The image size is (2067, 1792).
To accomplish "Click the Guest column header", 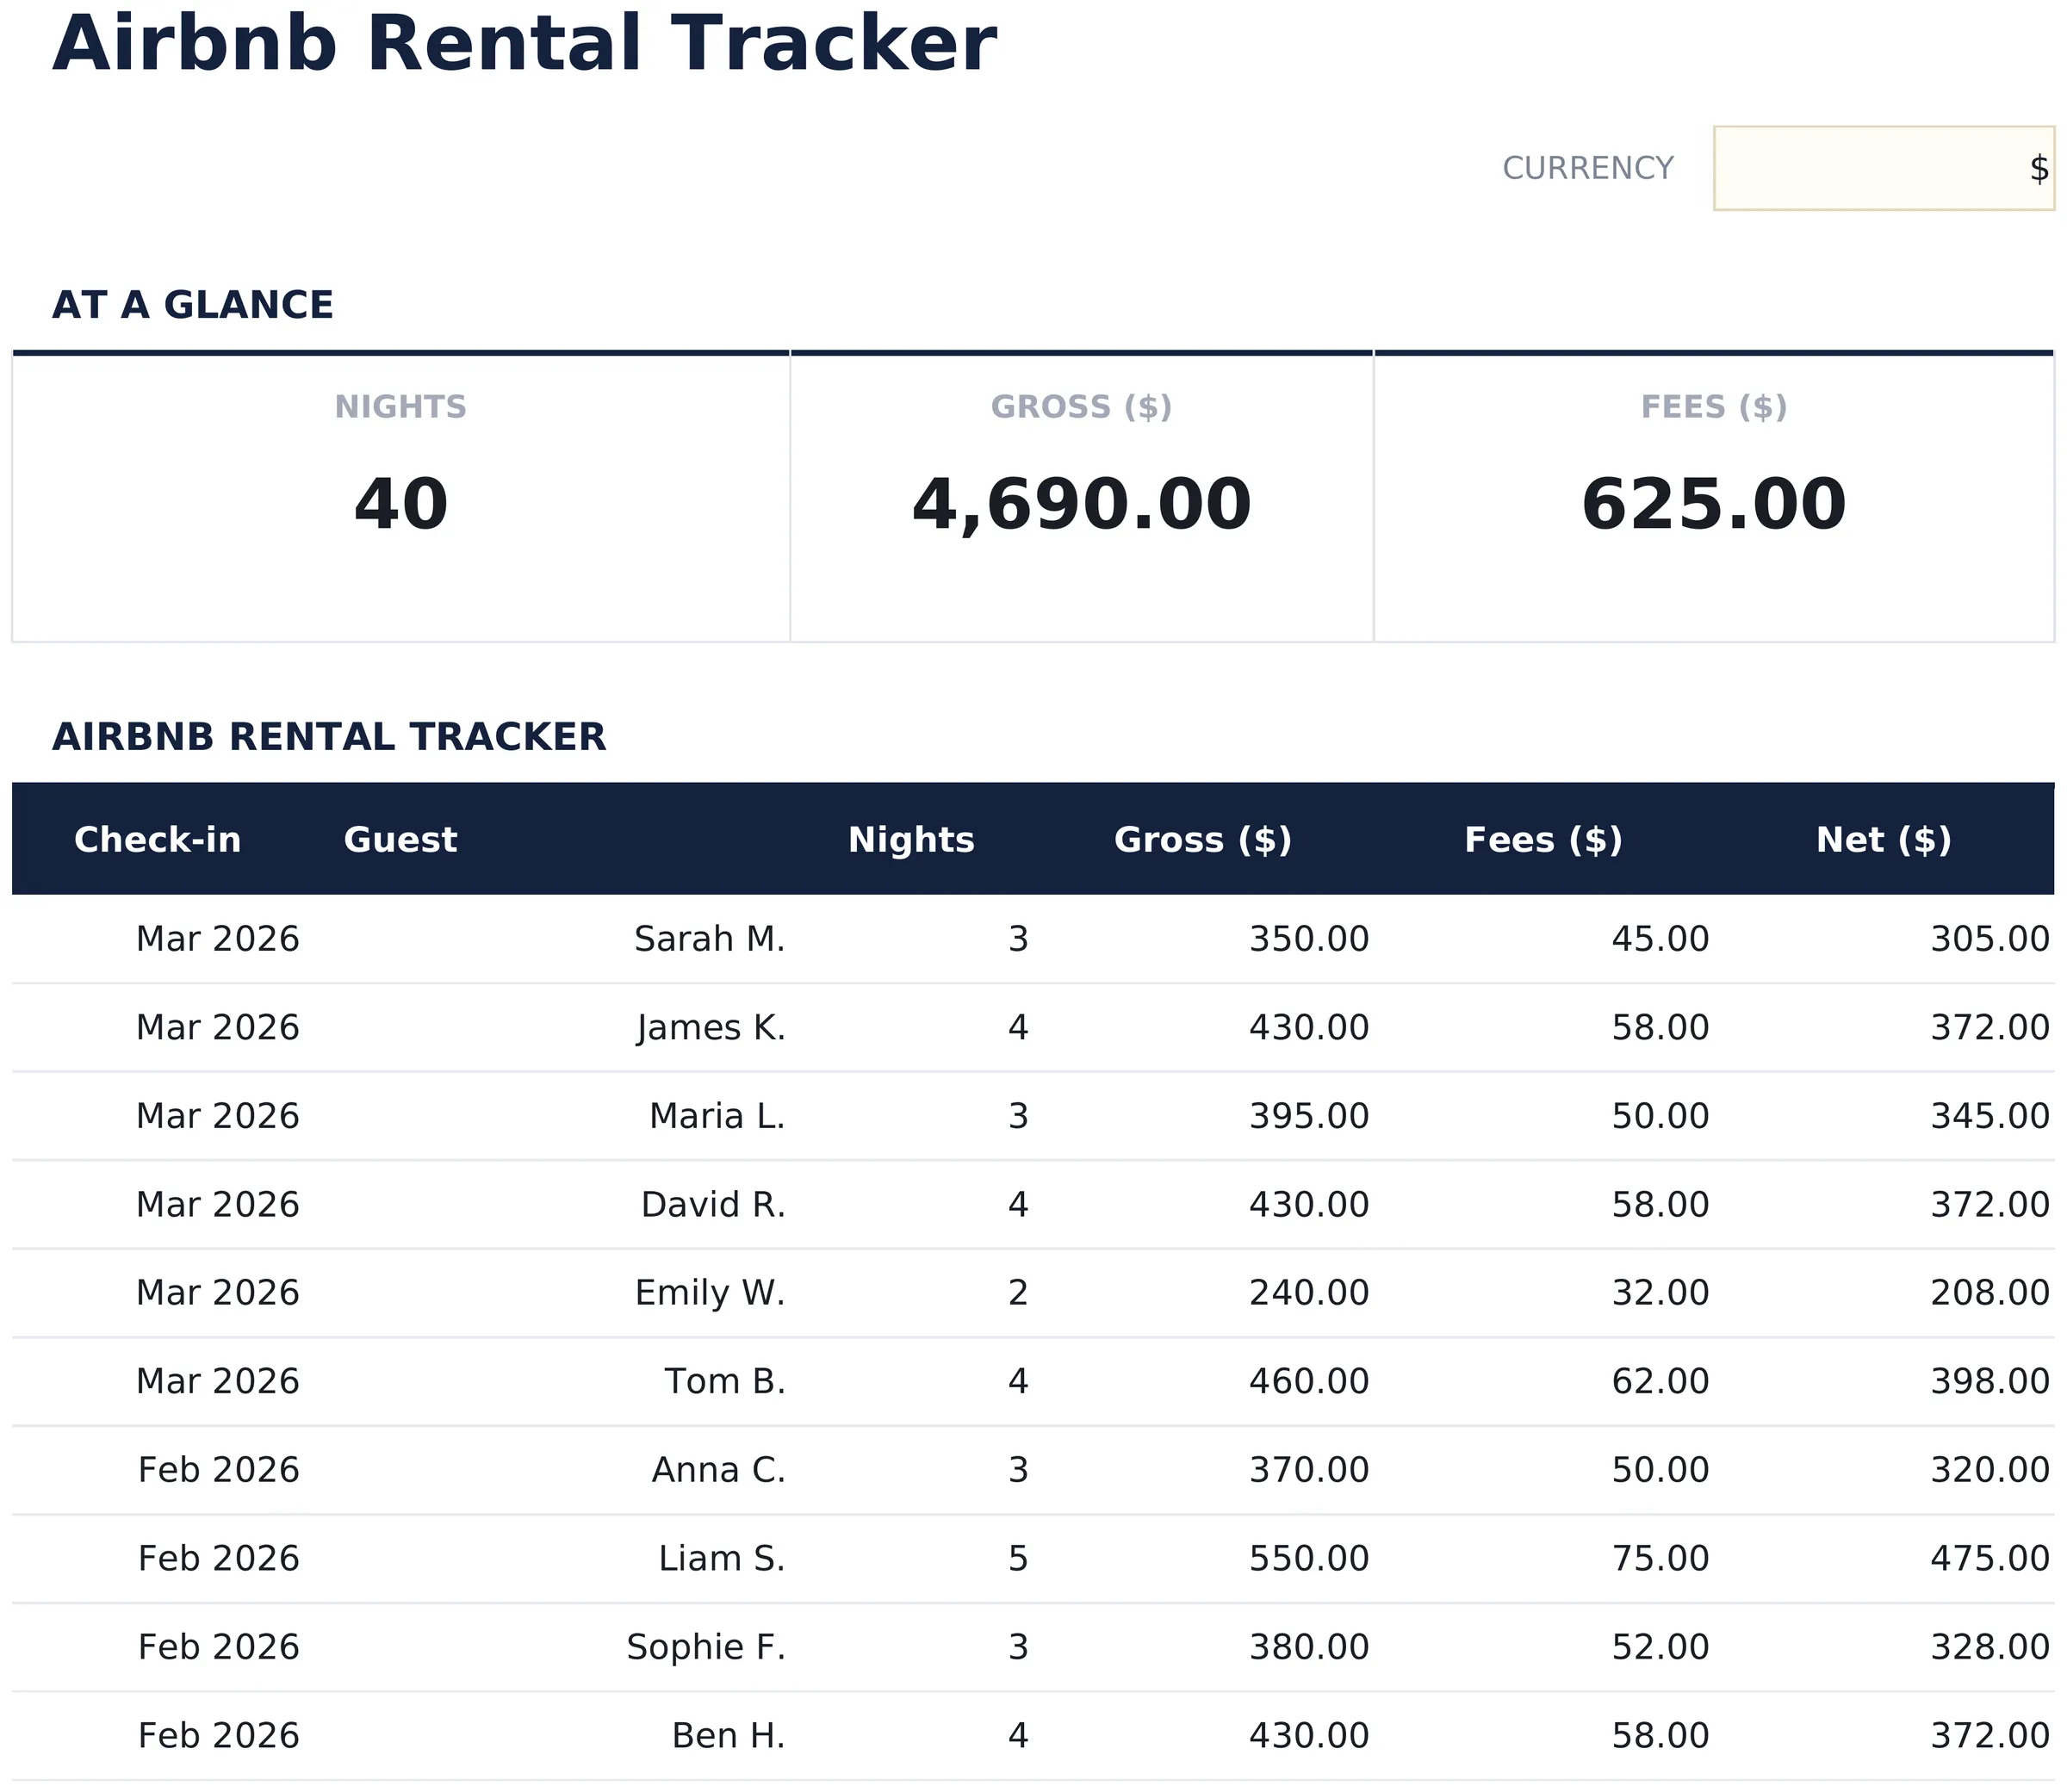I will [x=400, y=840].
